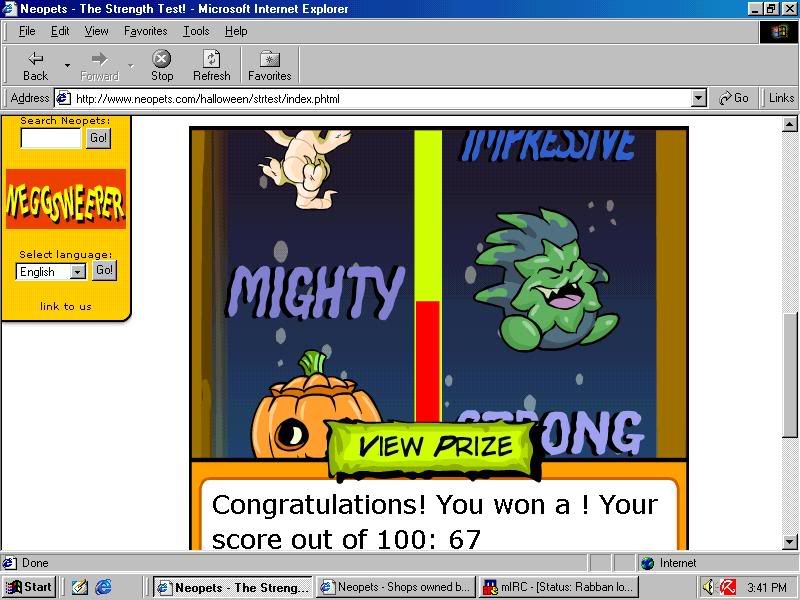Open the Favorites menu

(x=145, y=31)
